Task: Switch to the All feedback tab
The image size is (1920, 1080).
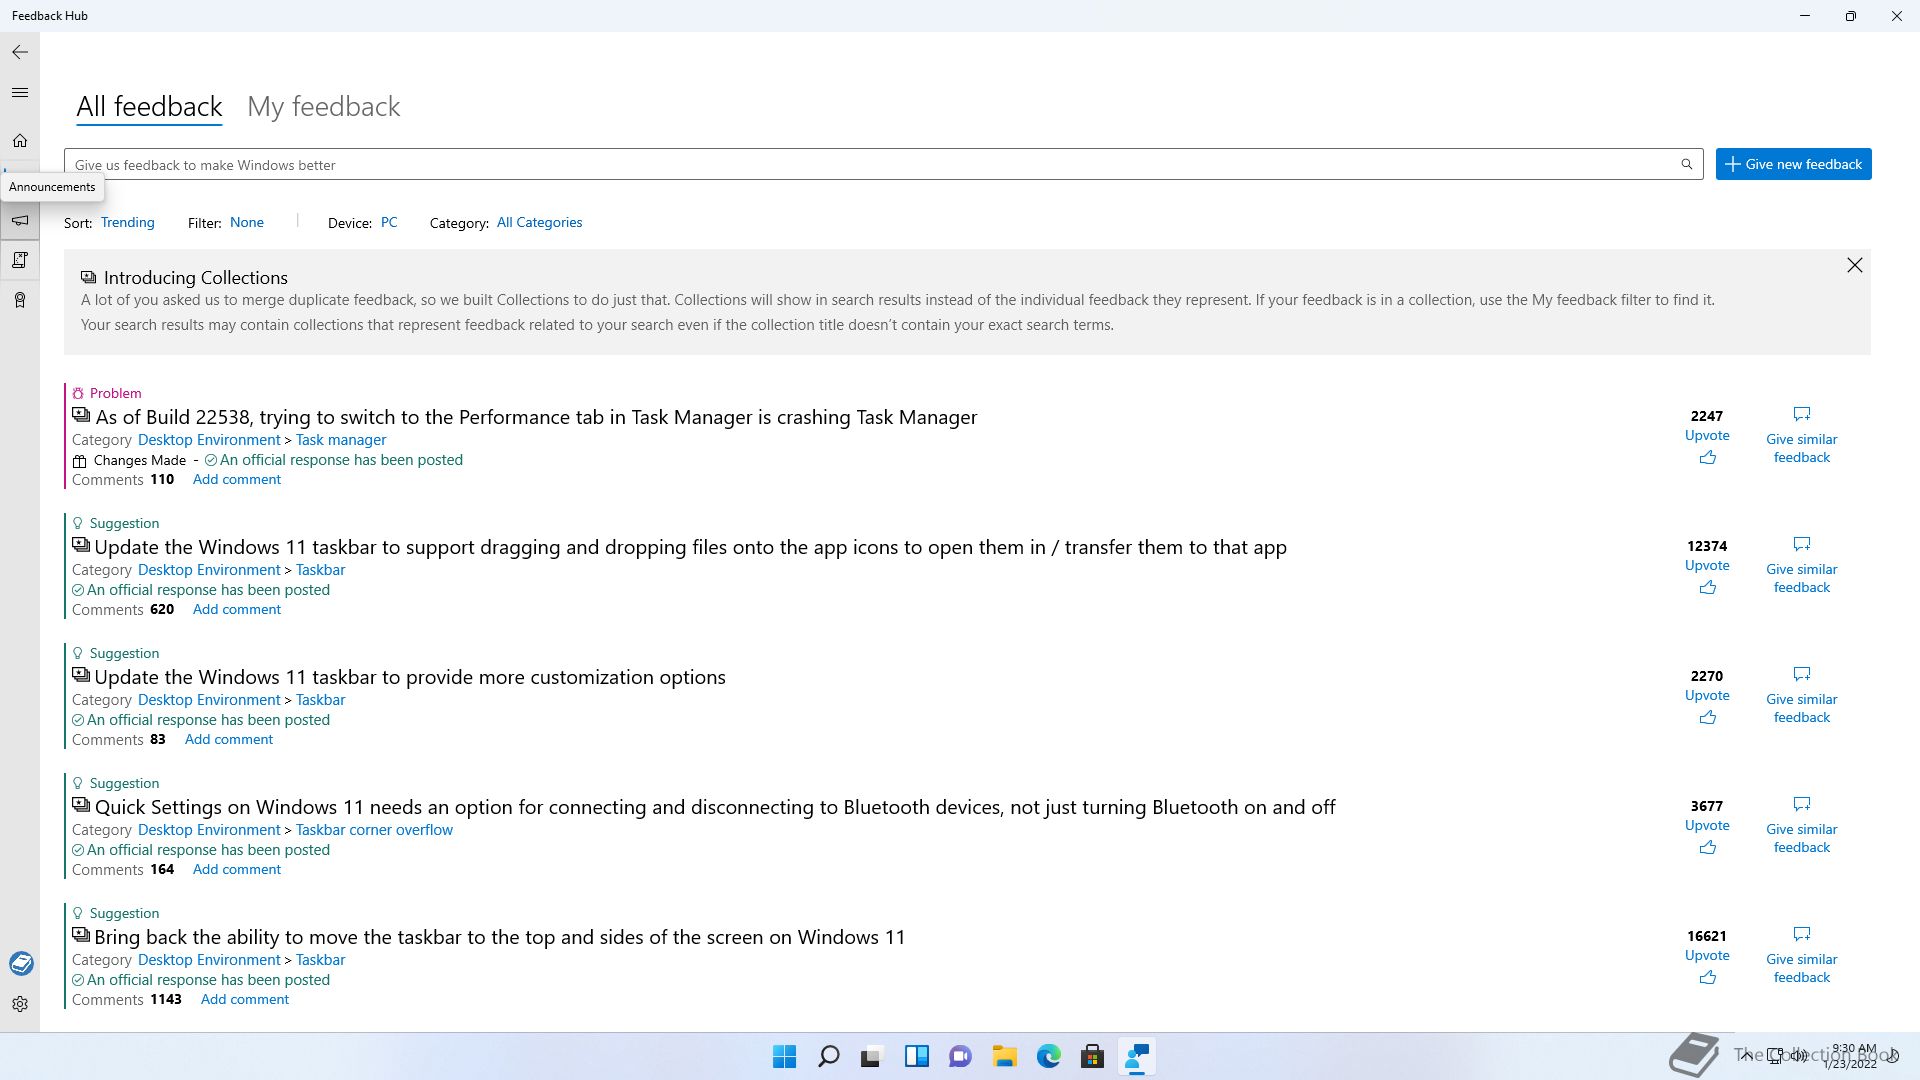Action: point(149,107)
